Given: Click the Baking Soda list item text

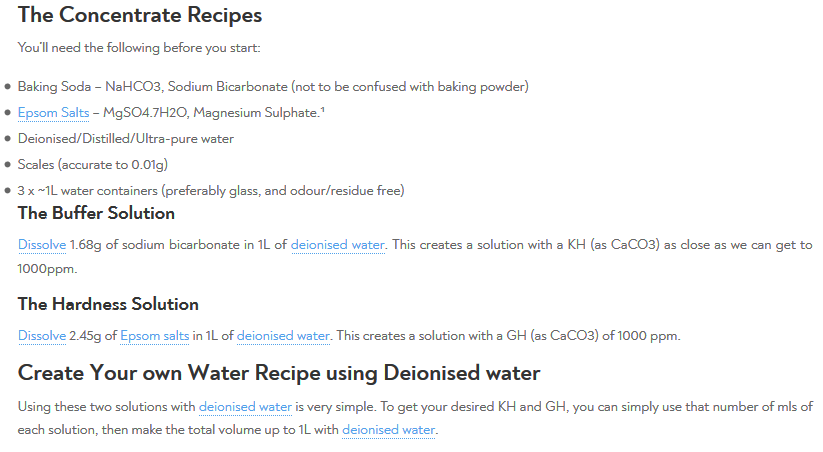Looking at the screenshot, I should [272, 86].
